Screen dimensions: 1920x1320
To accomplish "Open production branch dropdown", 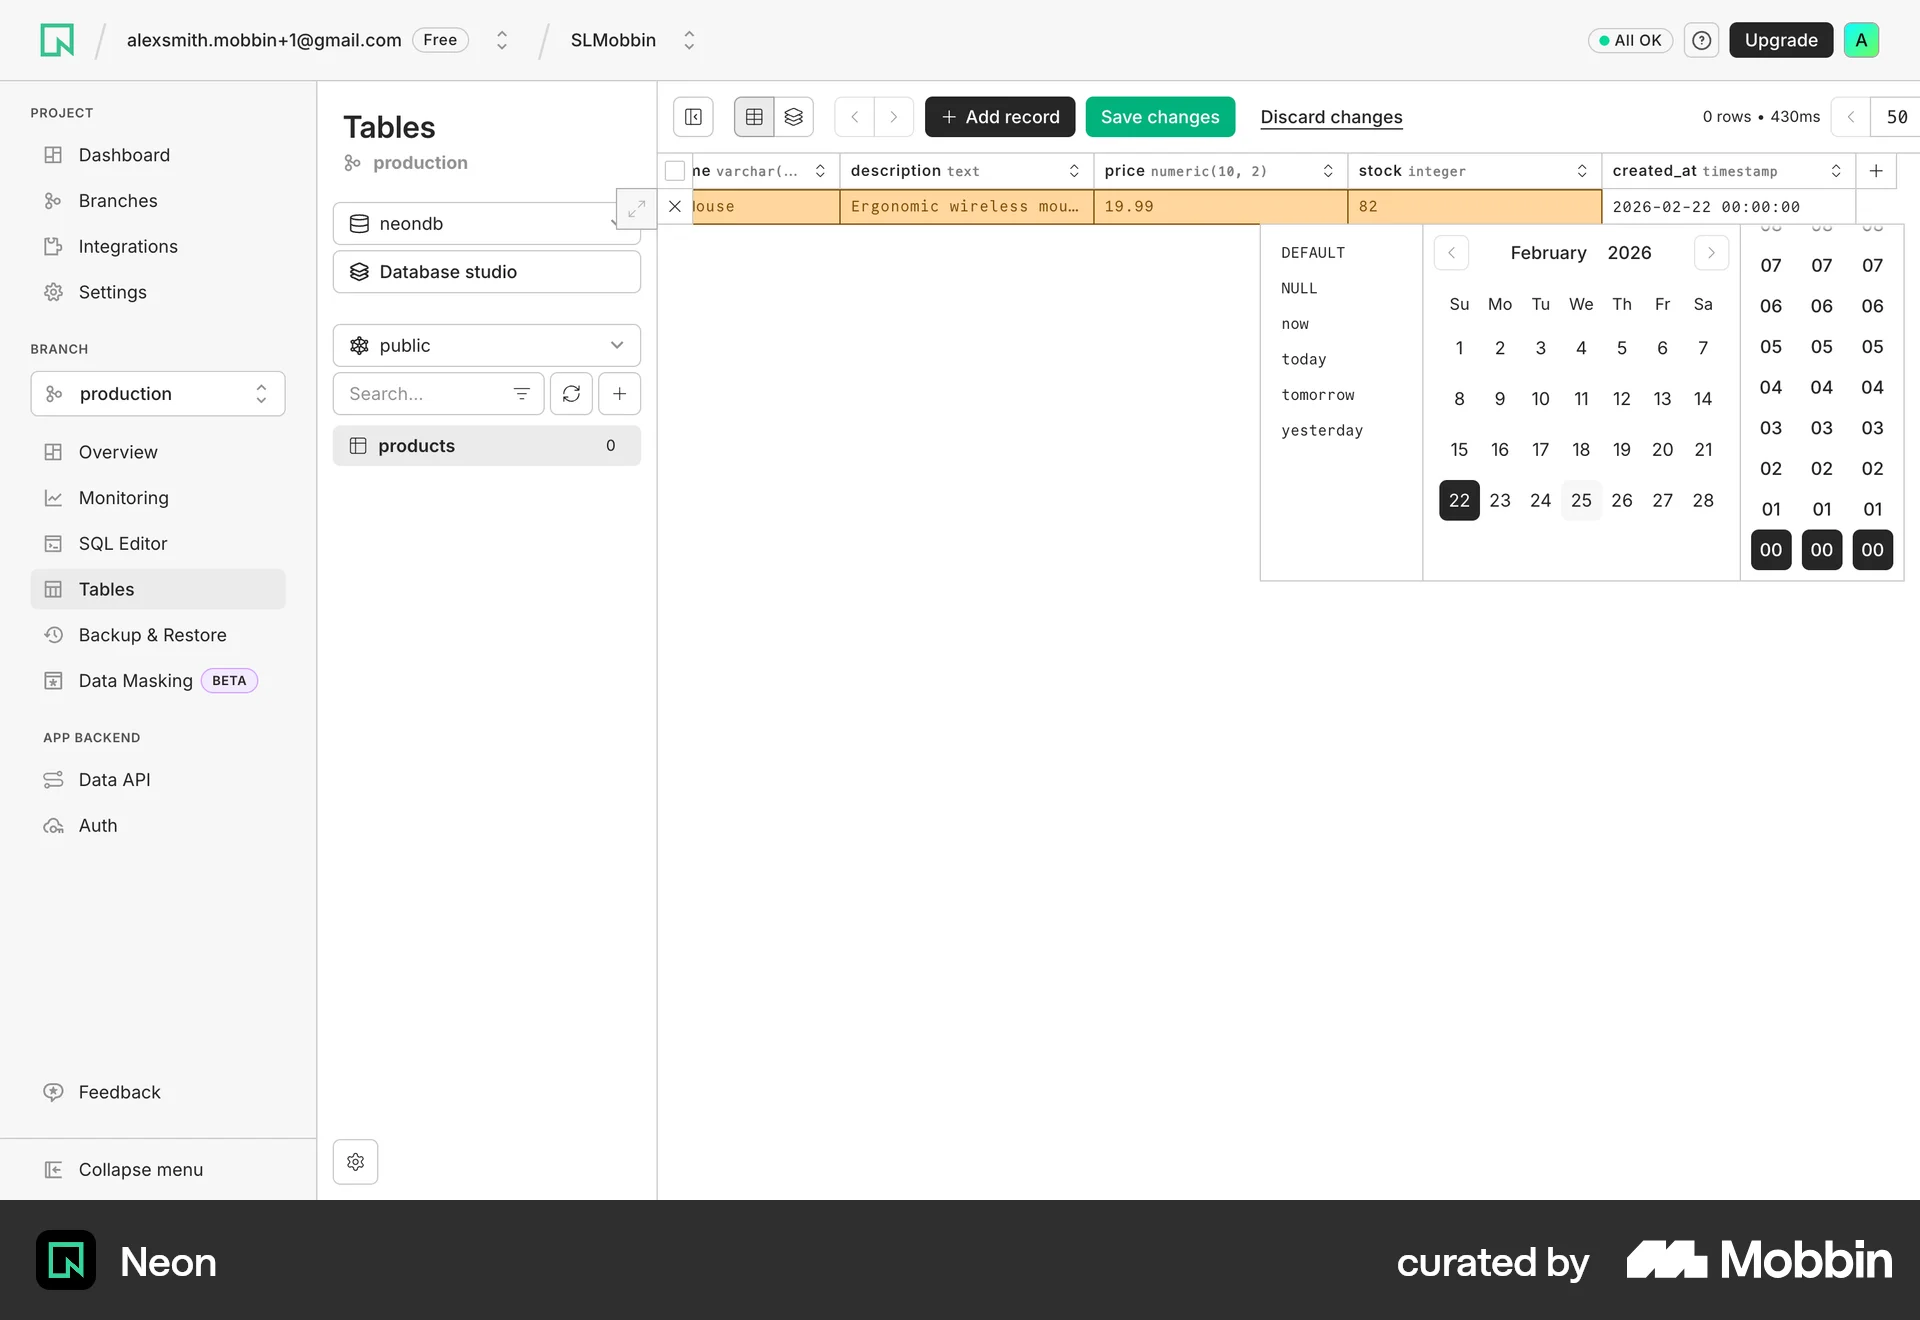I will pos(158,394).
